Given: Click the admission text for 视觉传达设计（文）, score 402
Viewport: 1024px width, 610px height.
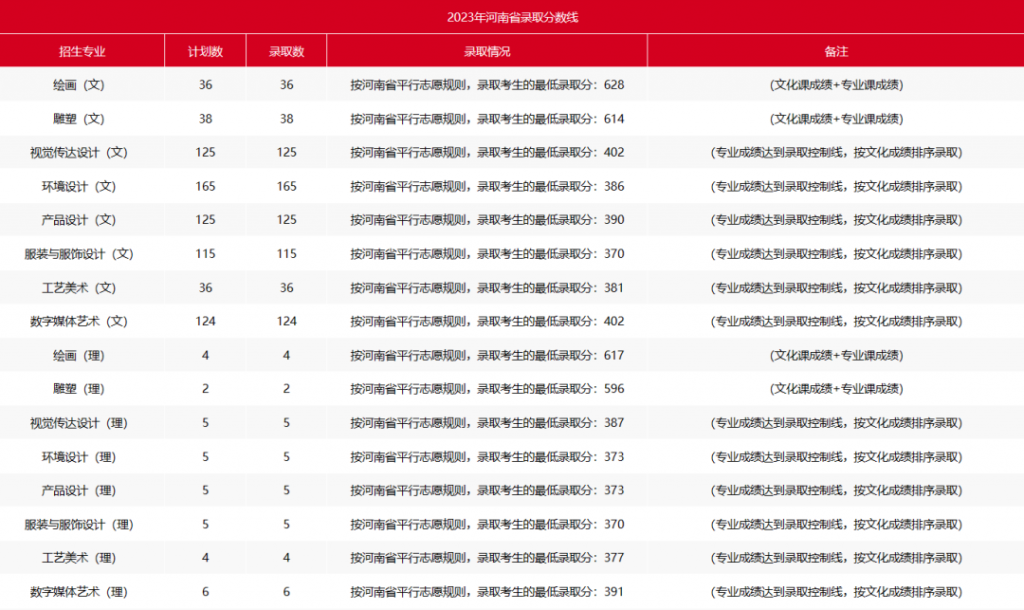Looking at the screenshot, I should pos(487,152).
